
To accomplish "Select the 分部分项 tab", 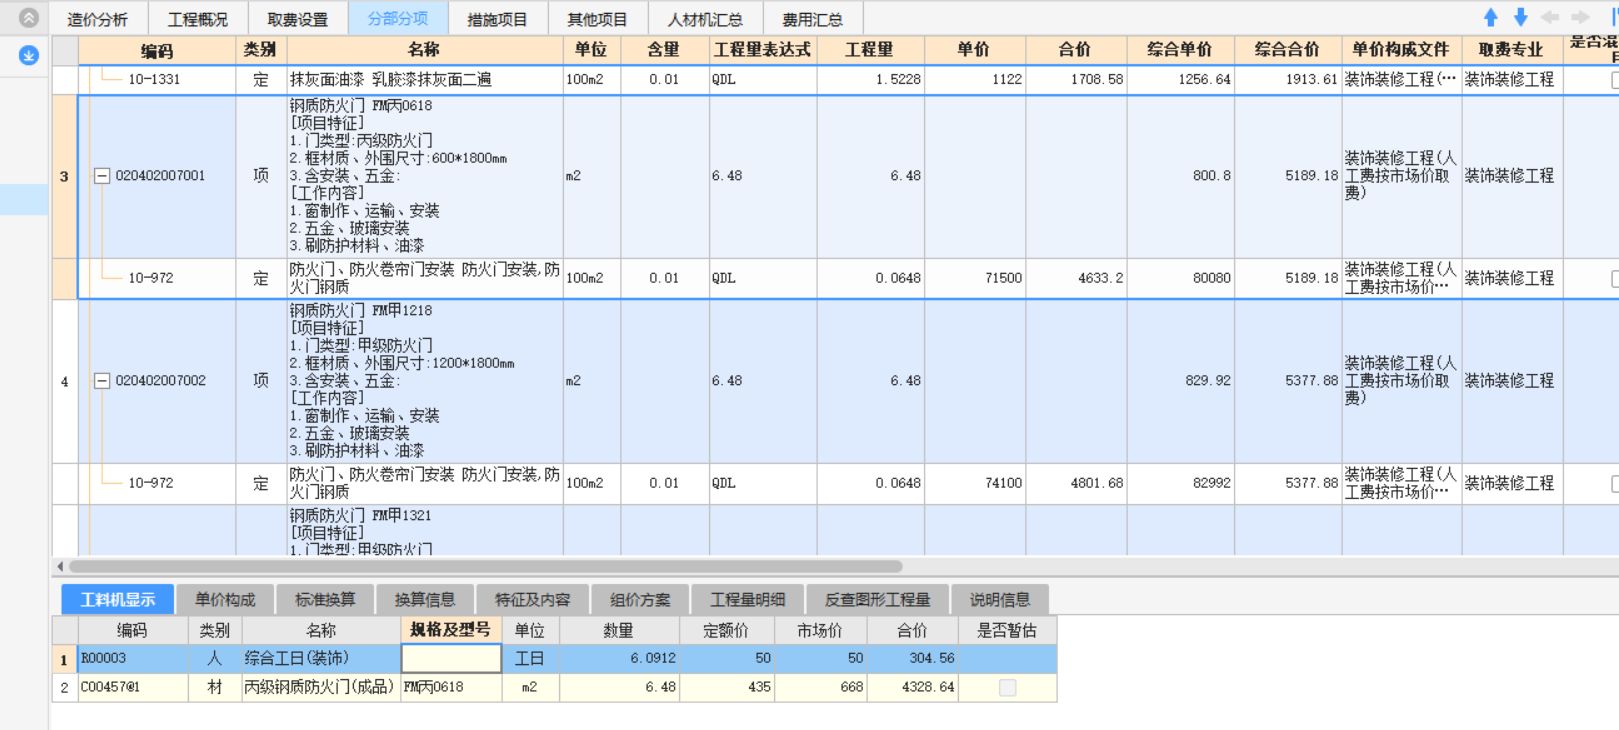I will click(x=397, y=19).
